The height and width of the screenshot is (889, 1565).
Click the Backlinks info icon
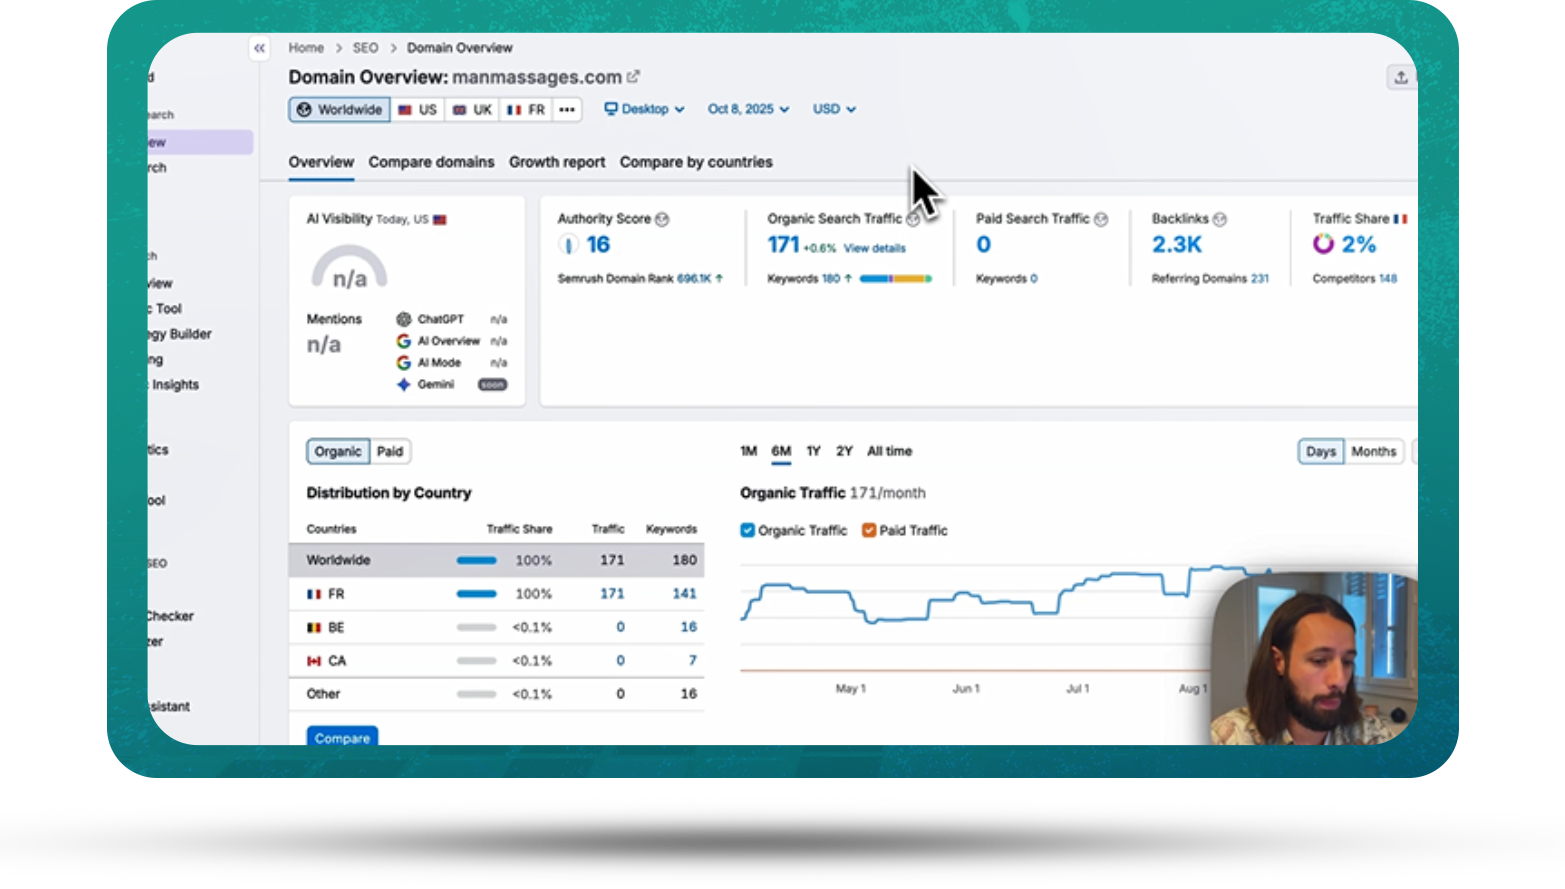click(1220, 219)
